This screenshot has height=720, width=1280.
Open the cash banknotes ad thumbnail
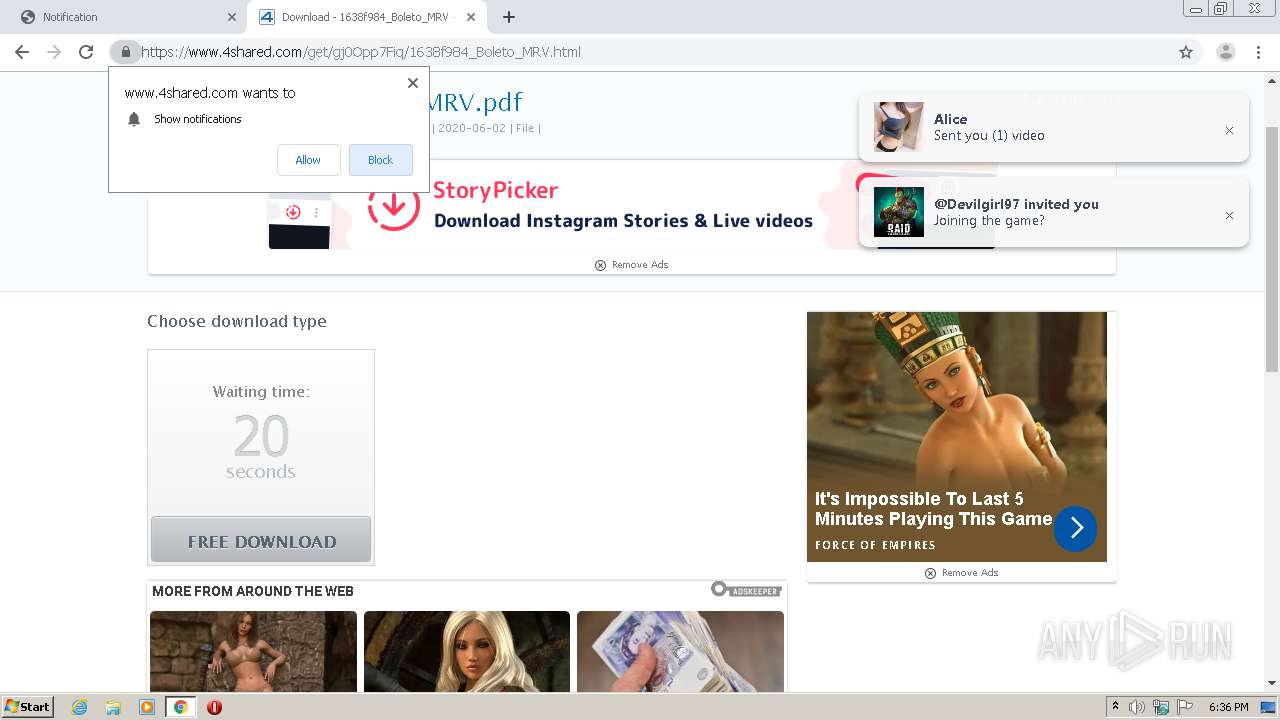click(680, 651)
